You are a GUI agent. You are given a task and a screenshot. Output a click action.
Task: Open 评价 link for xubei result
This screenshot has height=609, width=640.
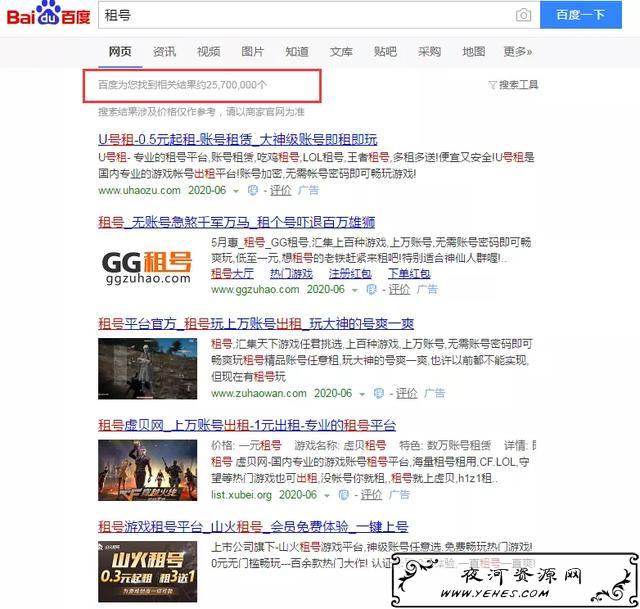371,495
